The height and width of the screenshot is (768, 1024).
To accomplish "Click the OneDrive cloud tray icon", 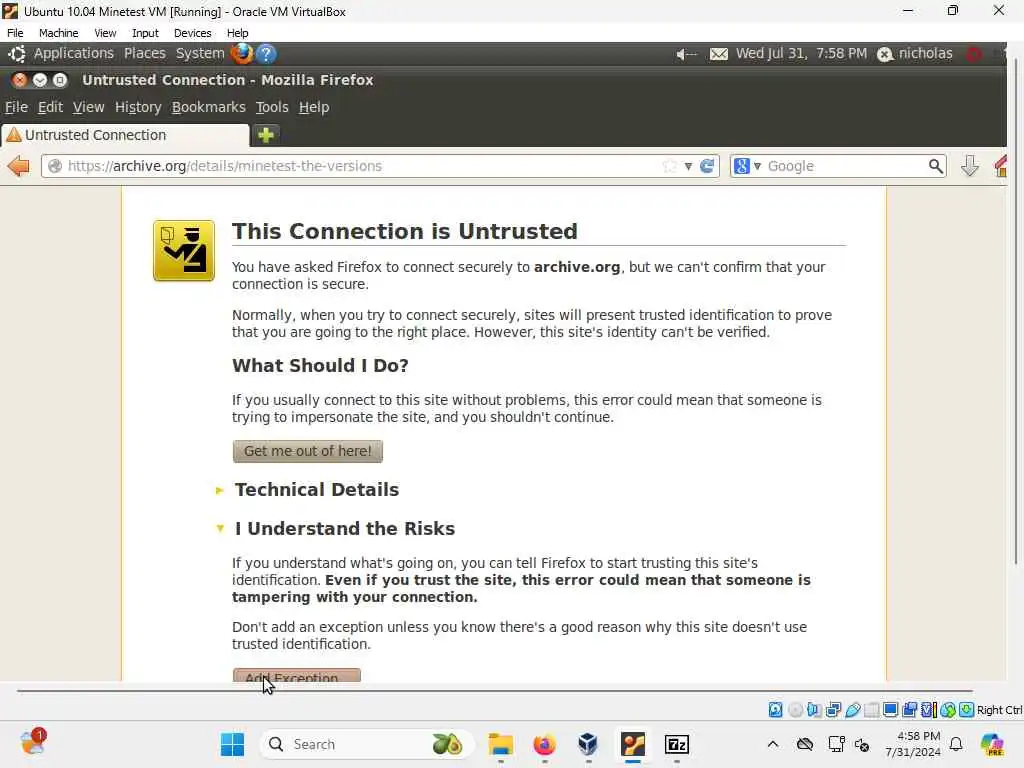I will click(805, 744).
